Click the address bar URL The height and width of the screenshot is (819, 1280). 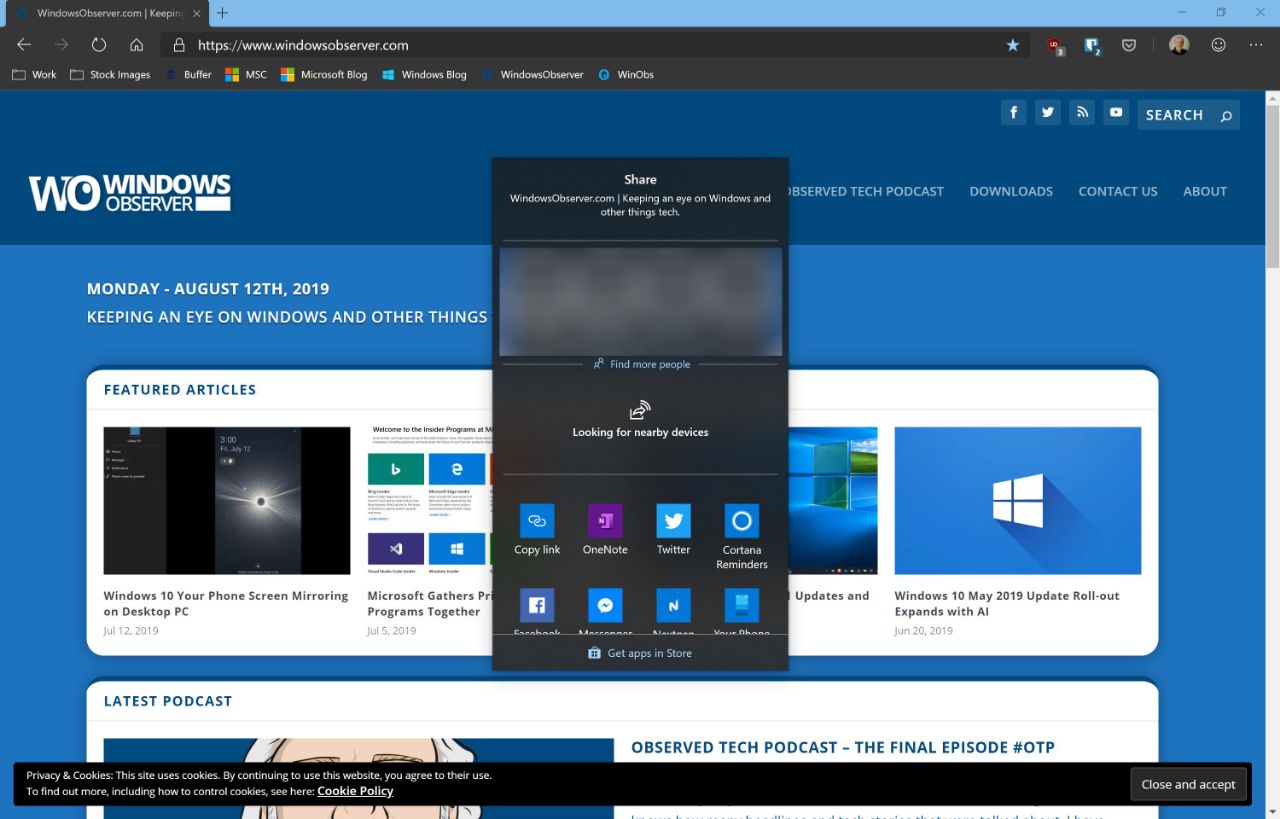click(303, 45)
